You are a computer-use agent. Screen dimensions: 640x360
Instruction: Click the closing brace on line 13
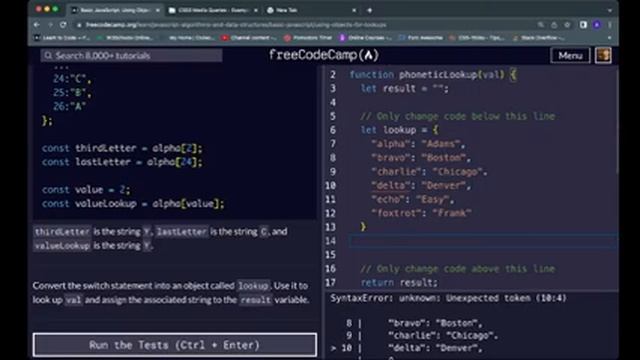363,227
